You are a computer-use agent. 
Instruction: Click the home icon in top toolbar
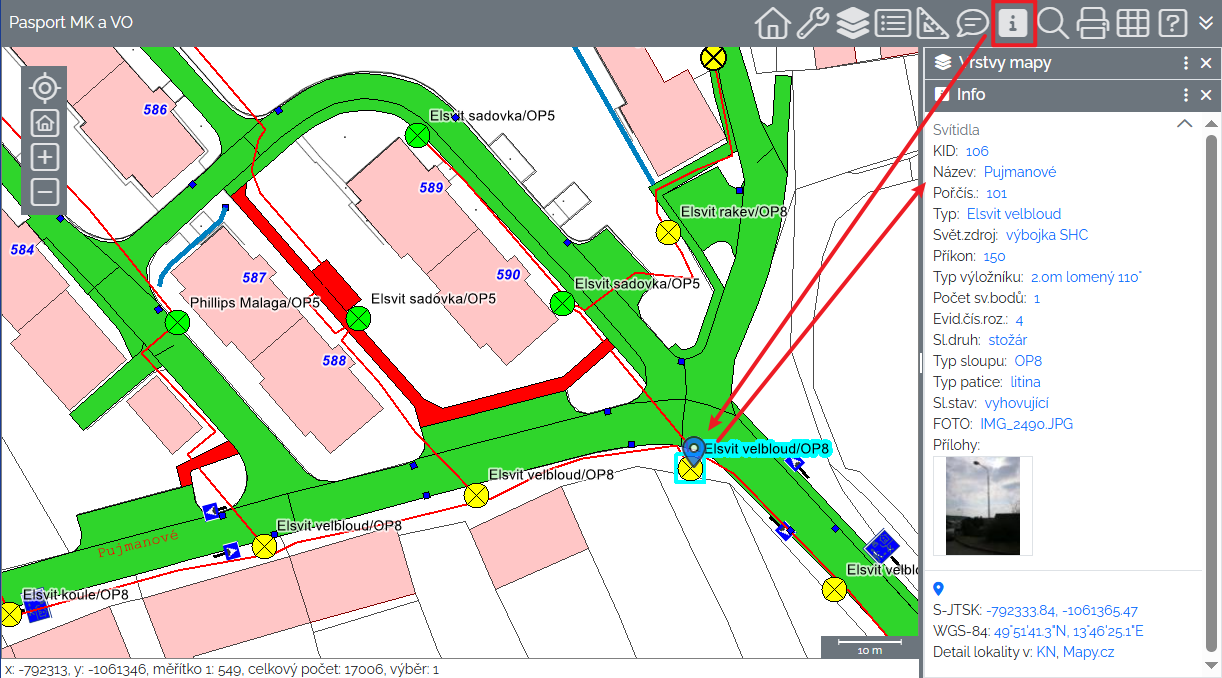click(772, 23)
